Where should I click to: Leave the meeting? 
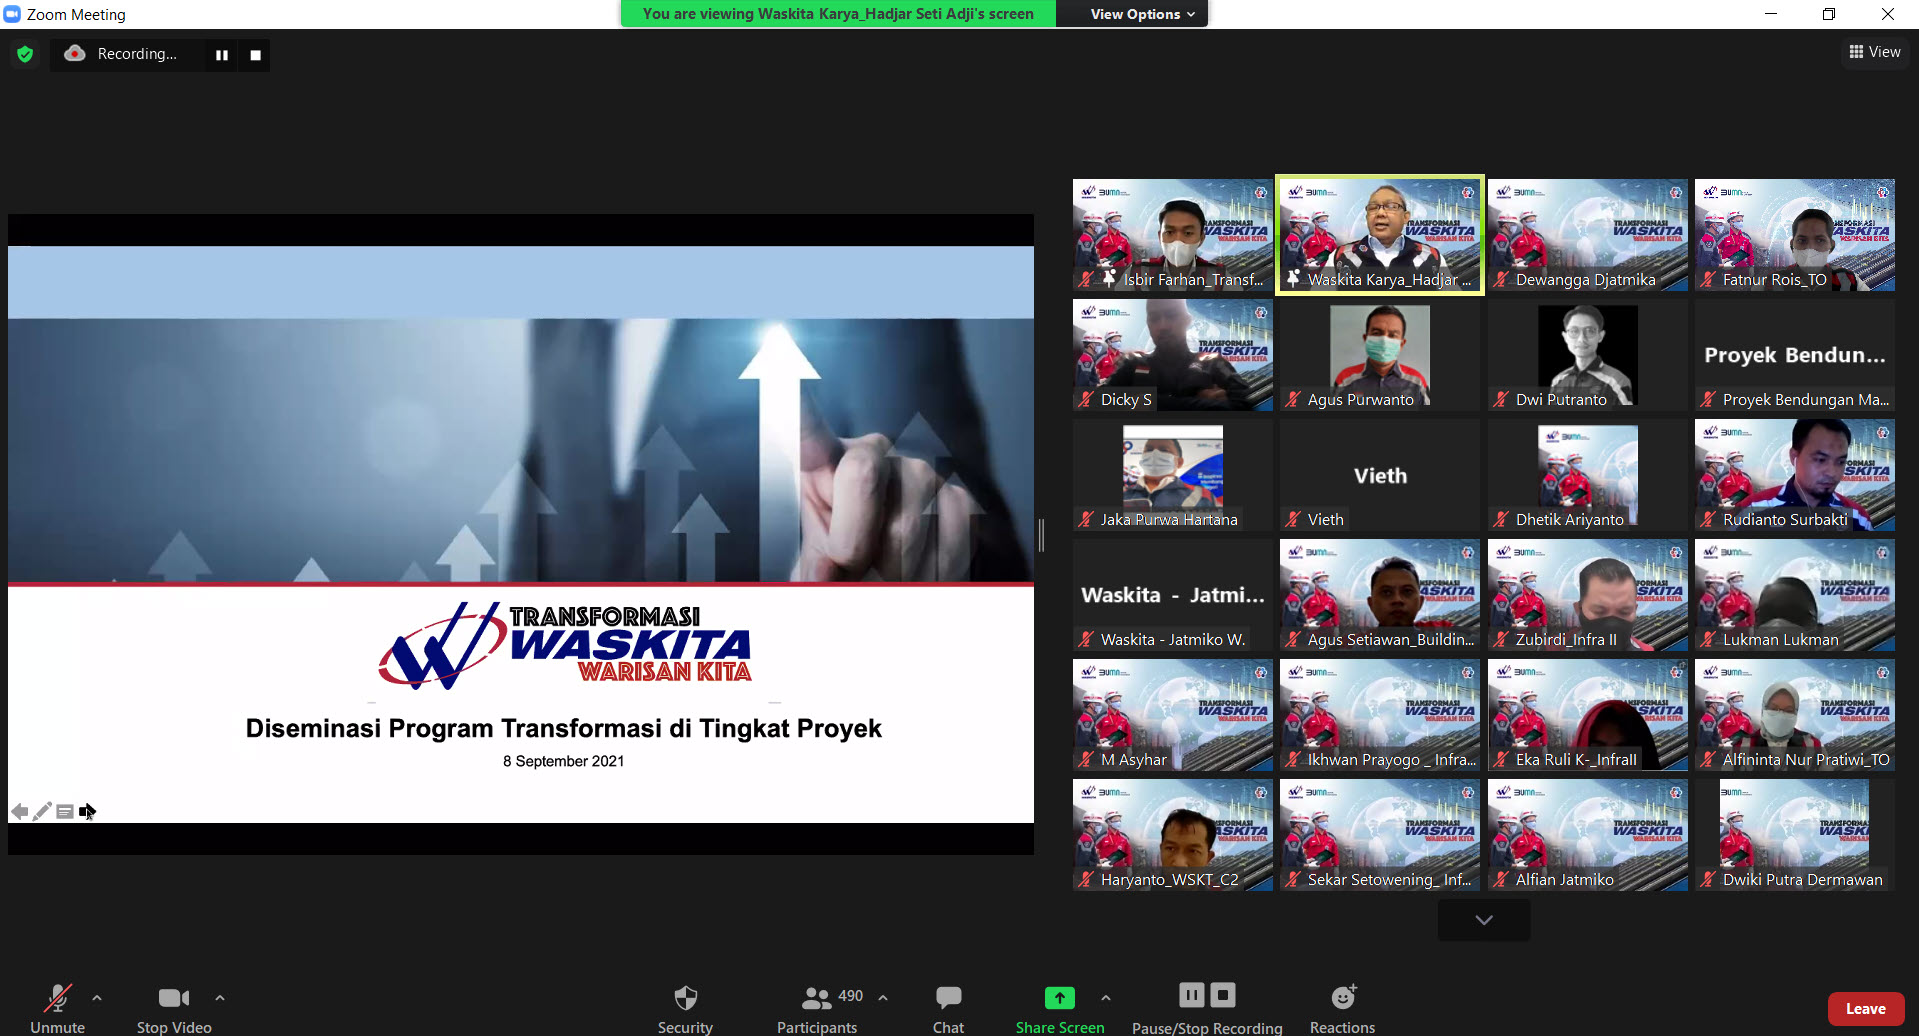point(1865,1009)
